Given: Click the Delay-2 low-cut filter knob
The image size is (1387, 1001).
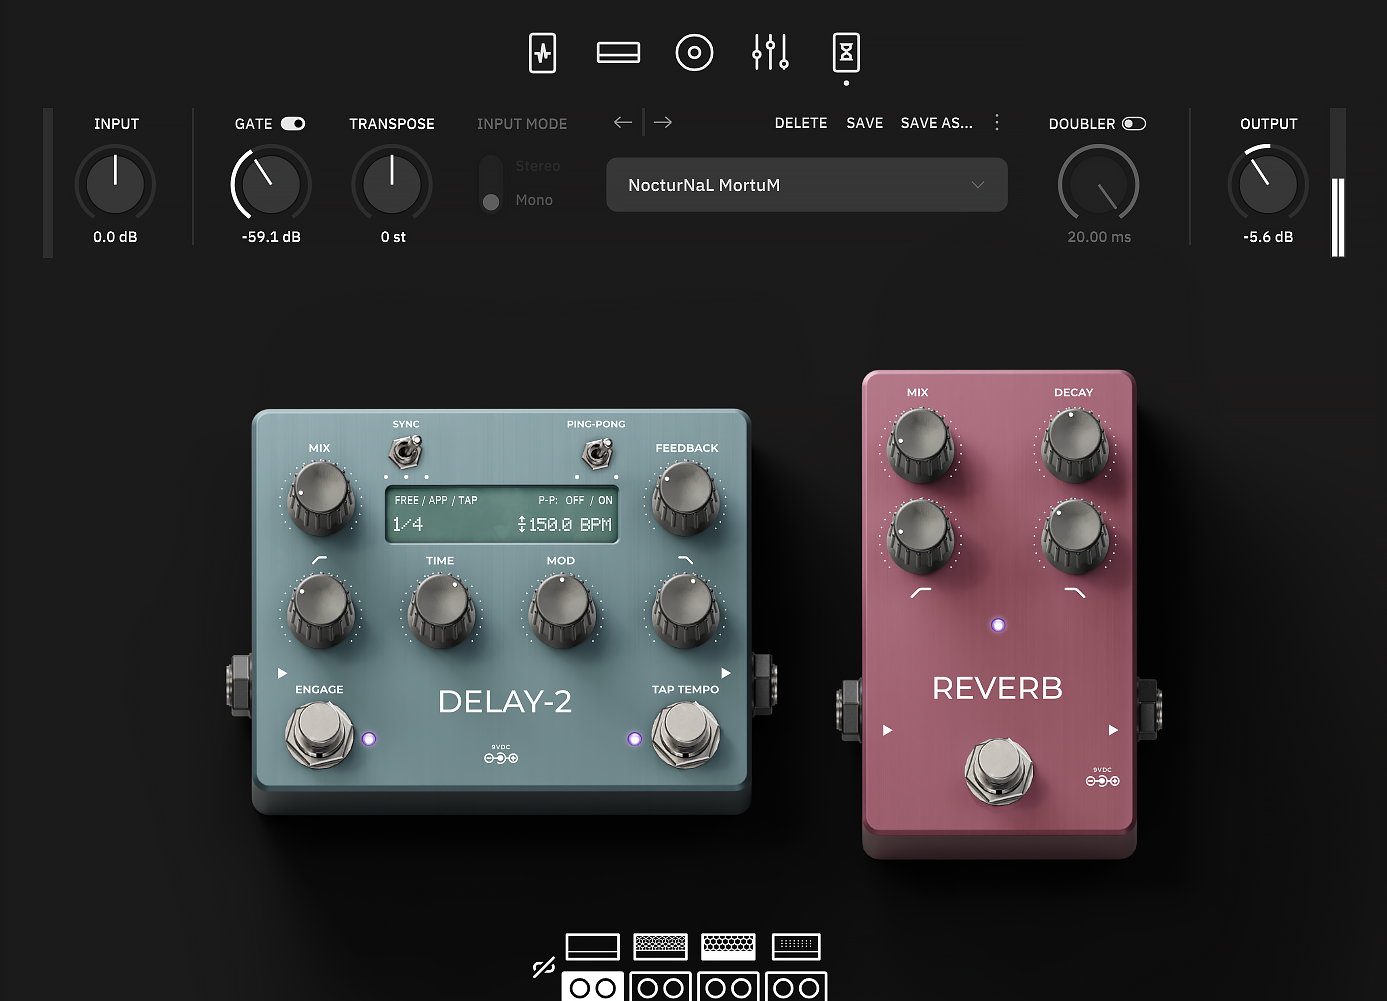Looking at the screenshot, I should [321, 610].
